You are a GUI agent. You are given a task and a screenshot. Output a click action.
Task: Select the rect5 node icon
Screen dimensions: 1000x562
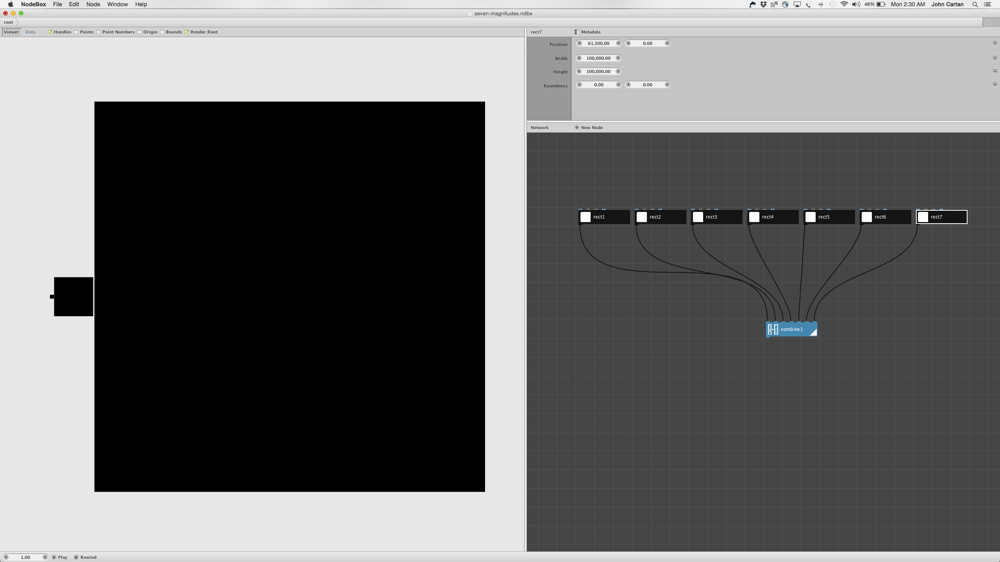(810, 217)
